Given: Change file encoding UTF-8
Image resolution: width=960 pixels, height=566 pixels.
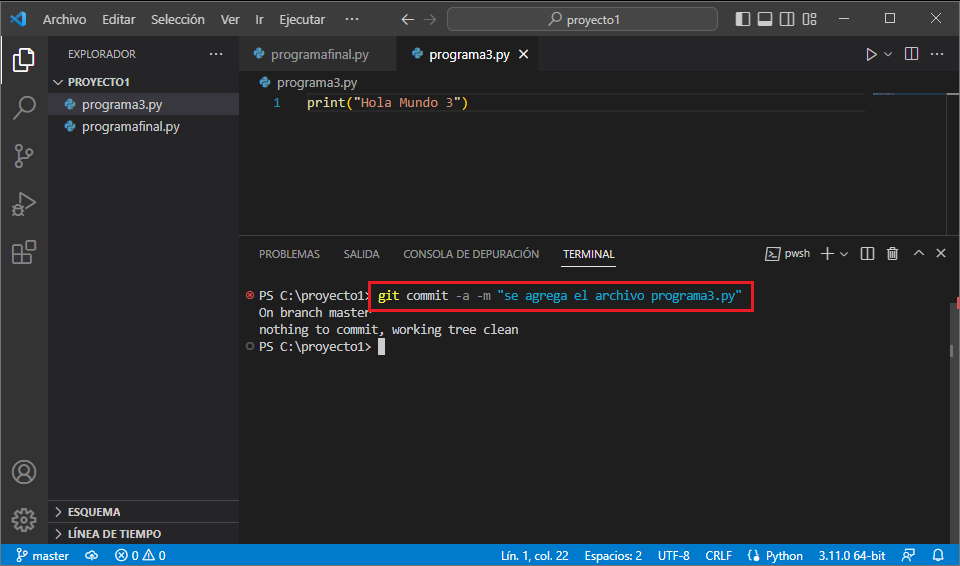Looking at the screenshot, I should click(x=673, y=556).
